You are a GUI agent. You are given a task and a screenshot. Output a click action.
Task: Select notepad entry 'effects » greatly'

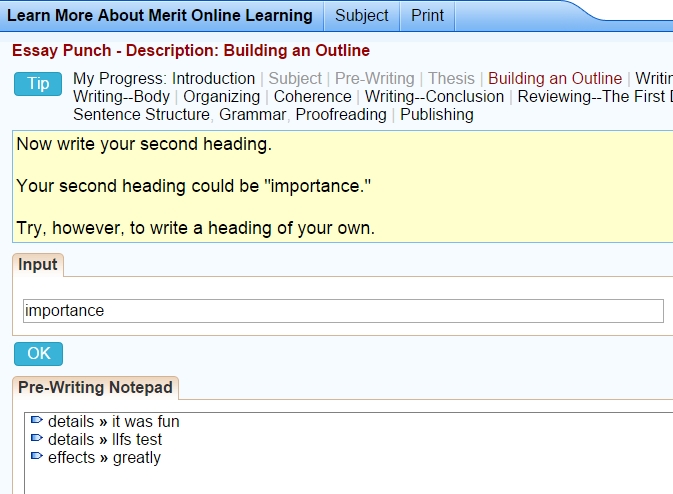pos(104,458)
